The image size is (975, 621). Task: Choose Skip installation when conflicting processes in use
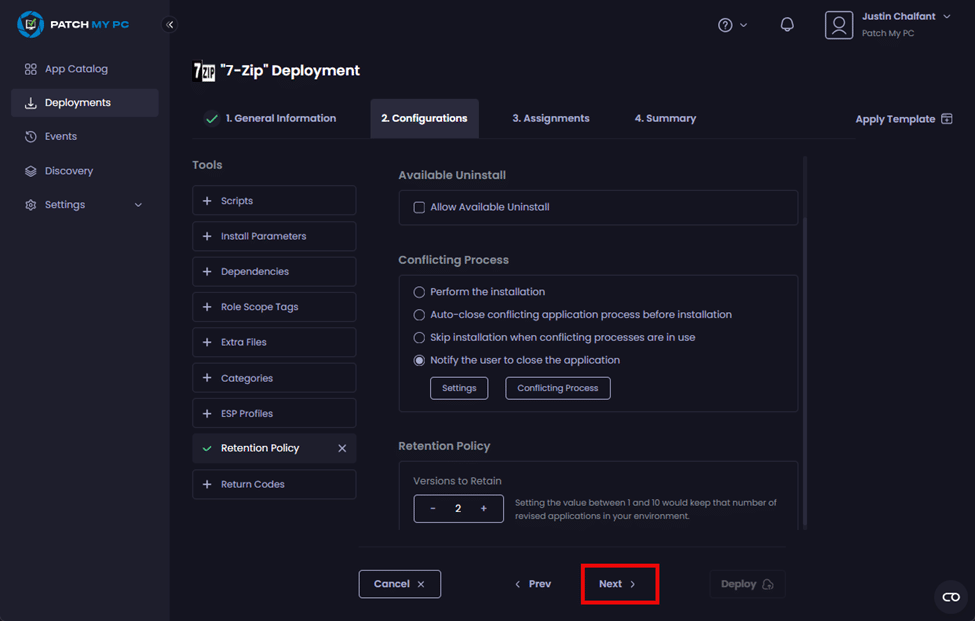click(x=420, y=338)
